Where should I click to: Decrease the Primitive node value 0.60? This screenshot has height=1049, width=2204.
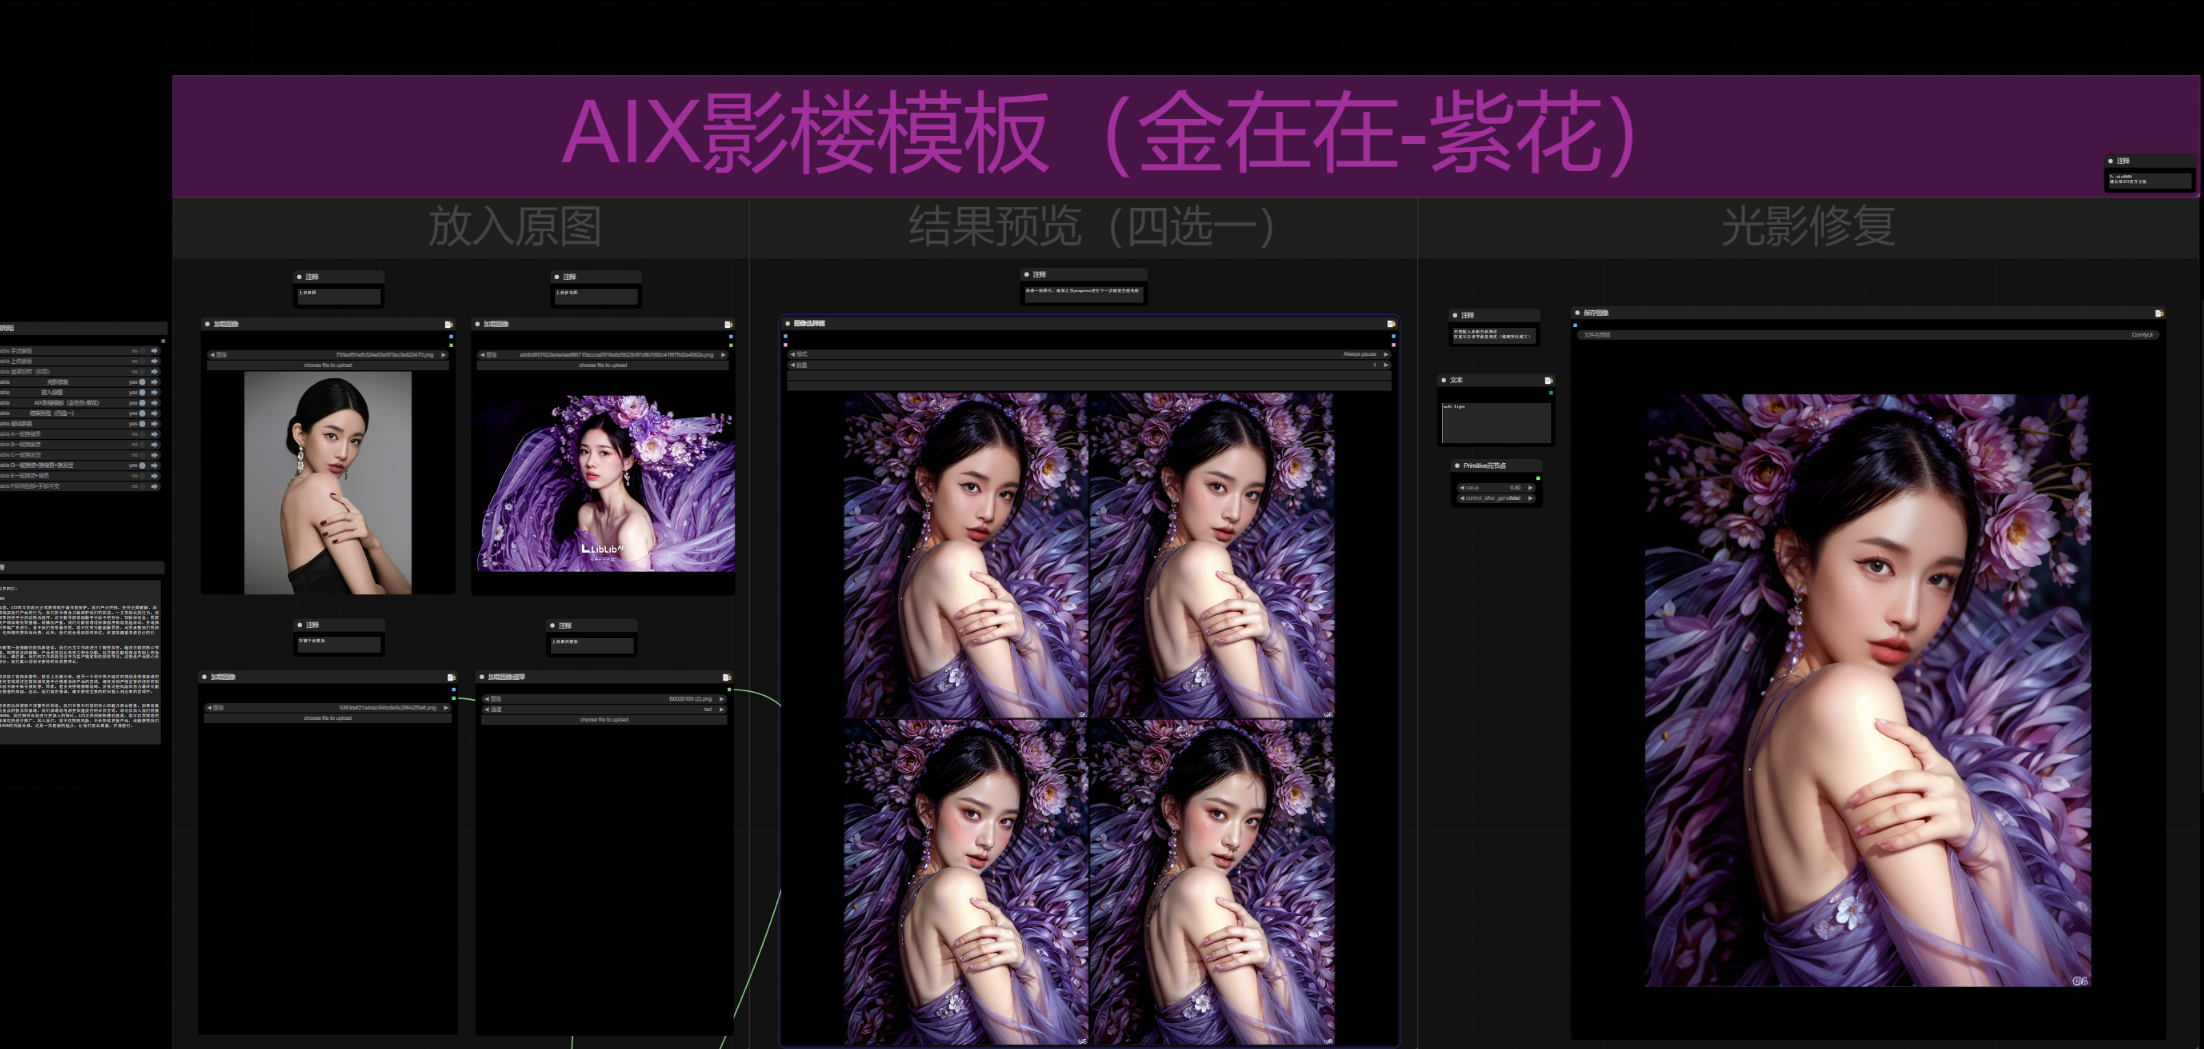click(1462, 488)
